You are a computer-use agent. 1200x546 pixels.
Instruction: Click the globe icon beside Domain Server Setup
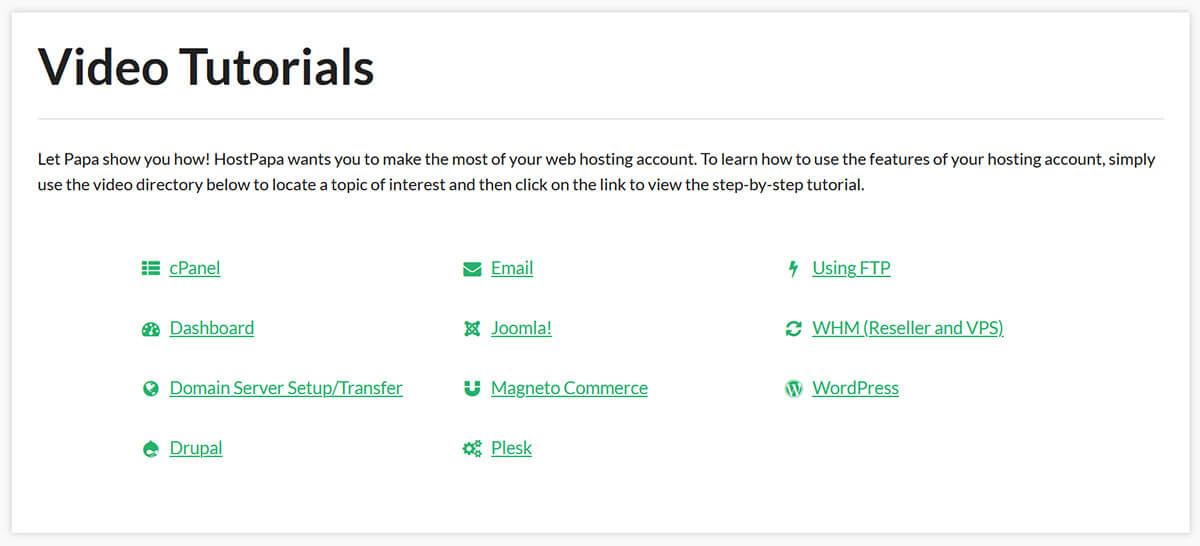tap(151, 389)
